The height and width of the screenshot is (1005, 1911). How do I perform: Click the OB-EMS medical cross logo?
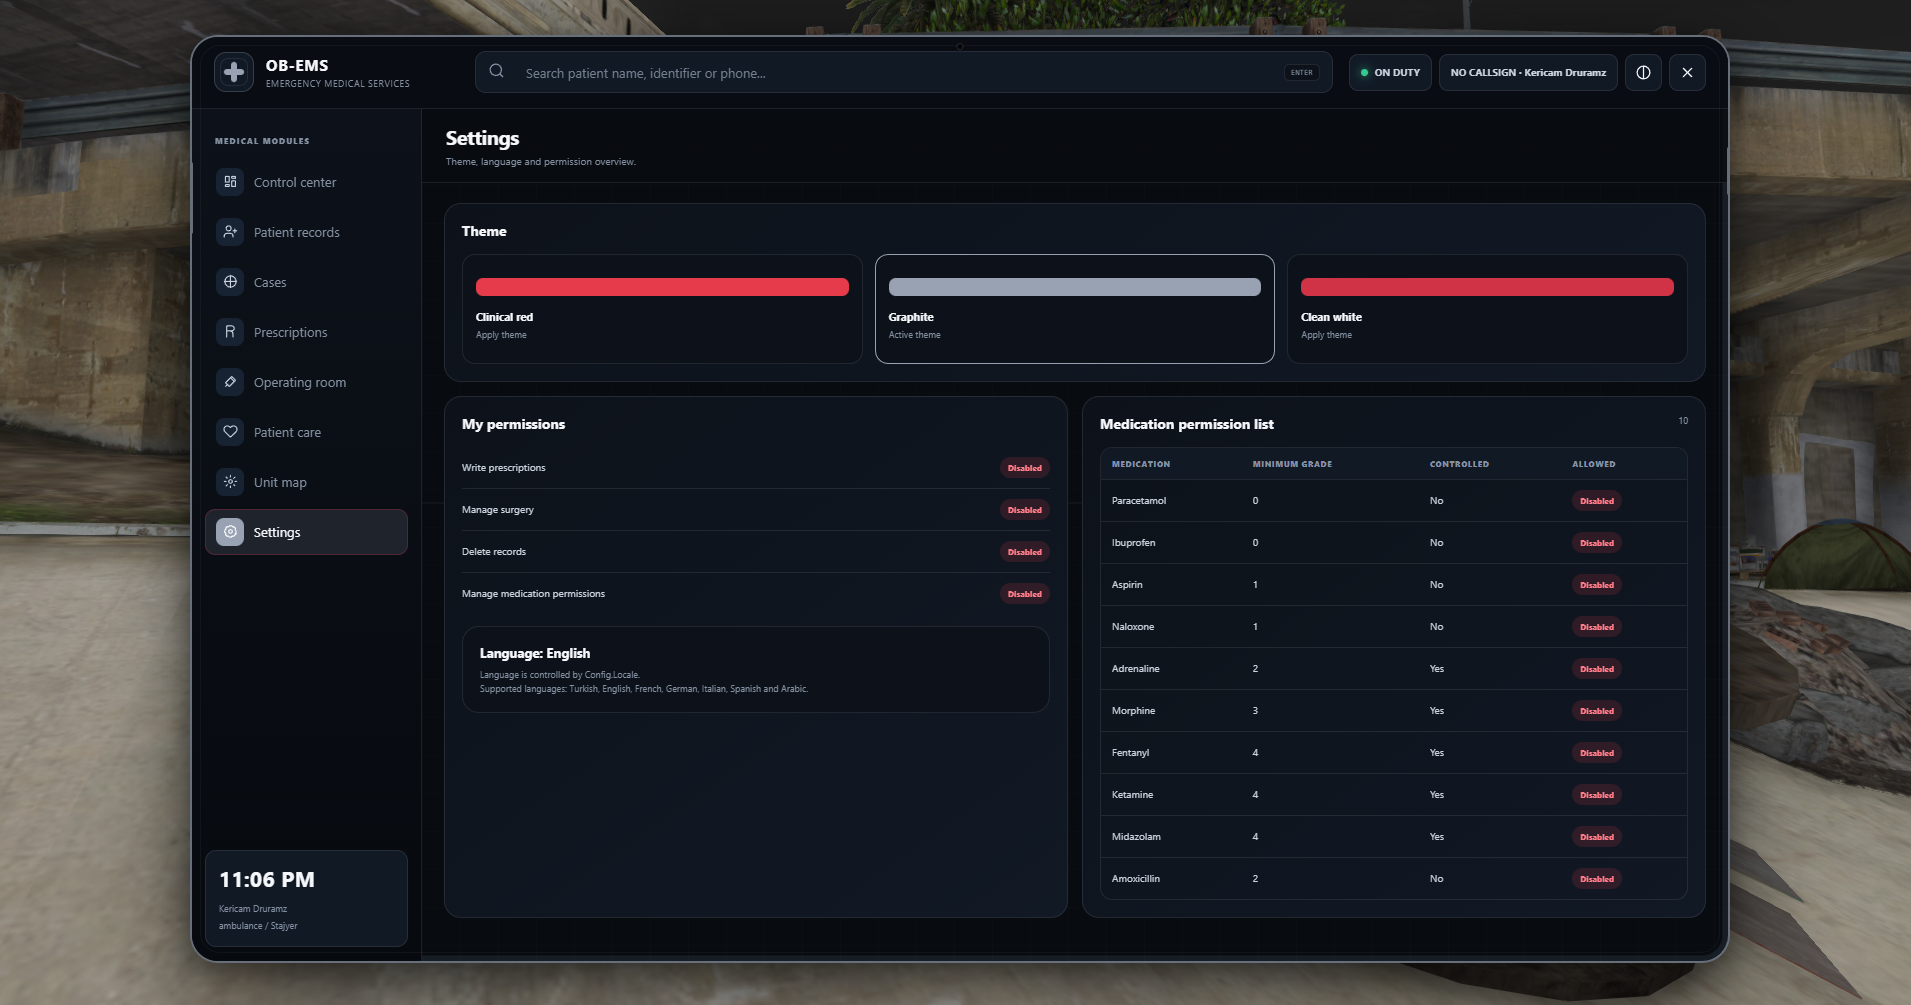pos(234,72)
